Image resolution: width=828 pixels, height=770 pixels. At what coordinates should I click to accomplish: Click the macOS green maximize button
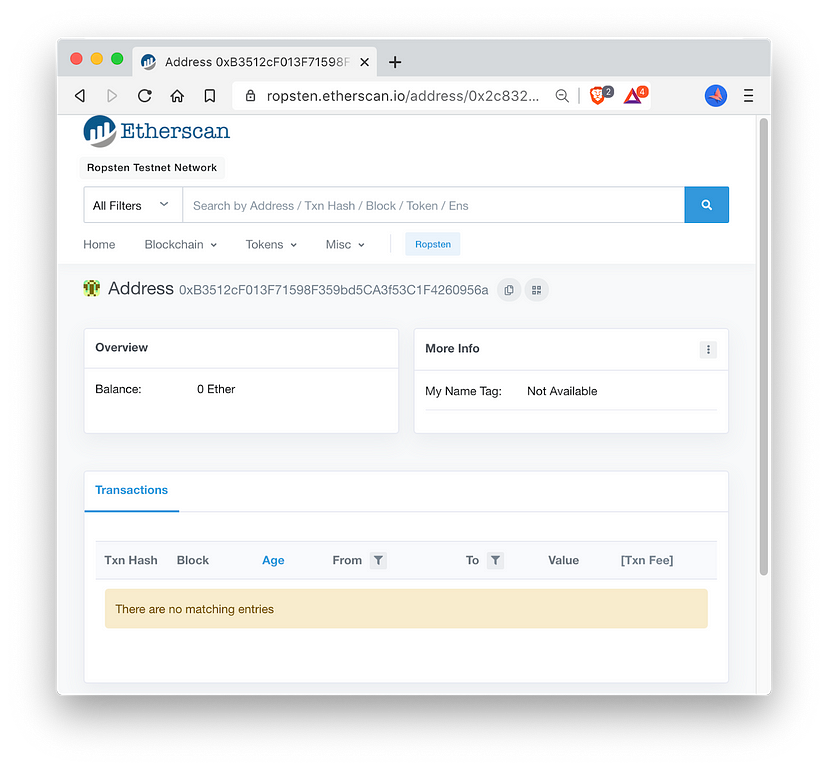pos(117,59)
